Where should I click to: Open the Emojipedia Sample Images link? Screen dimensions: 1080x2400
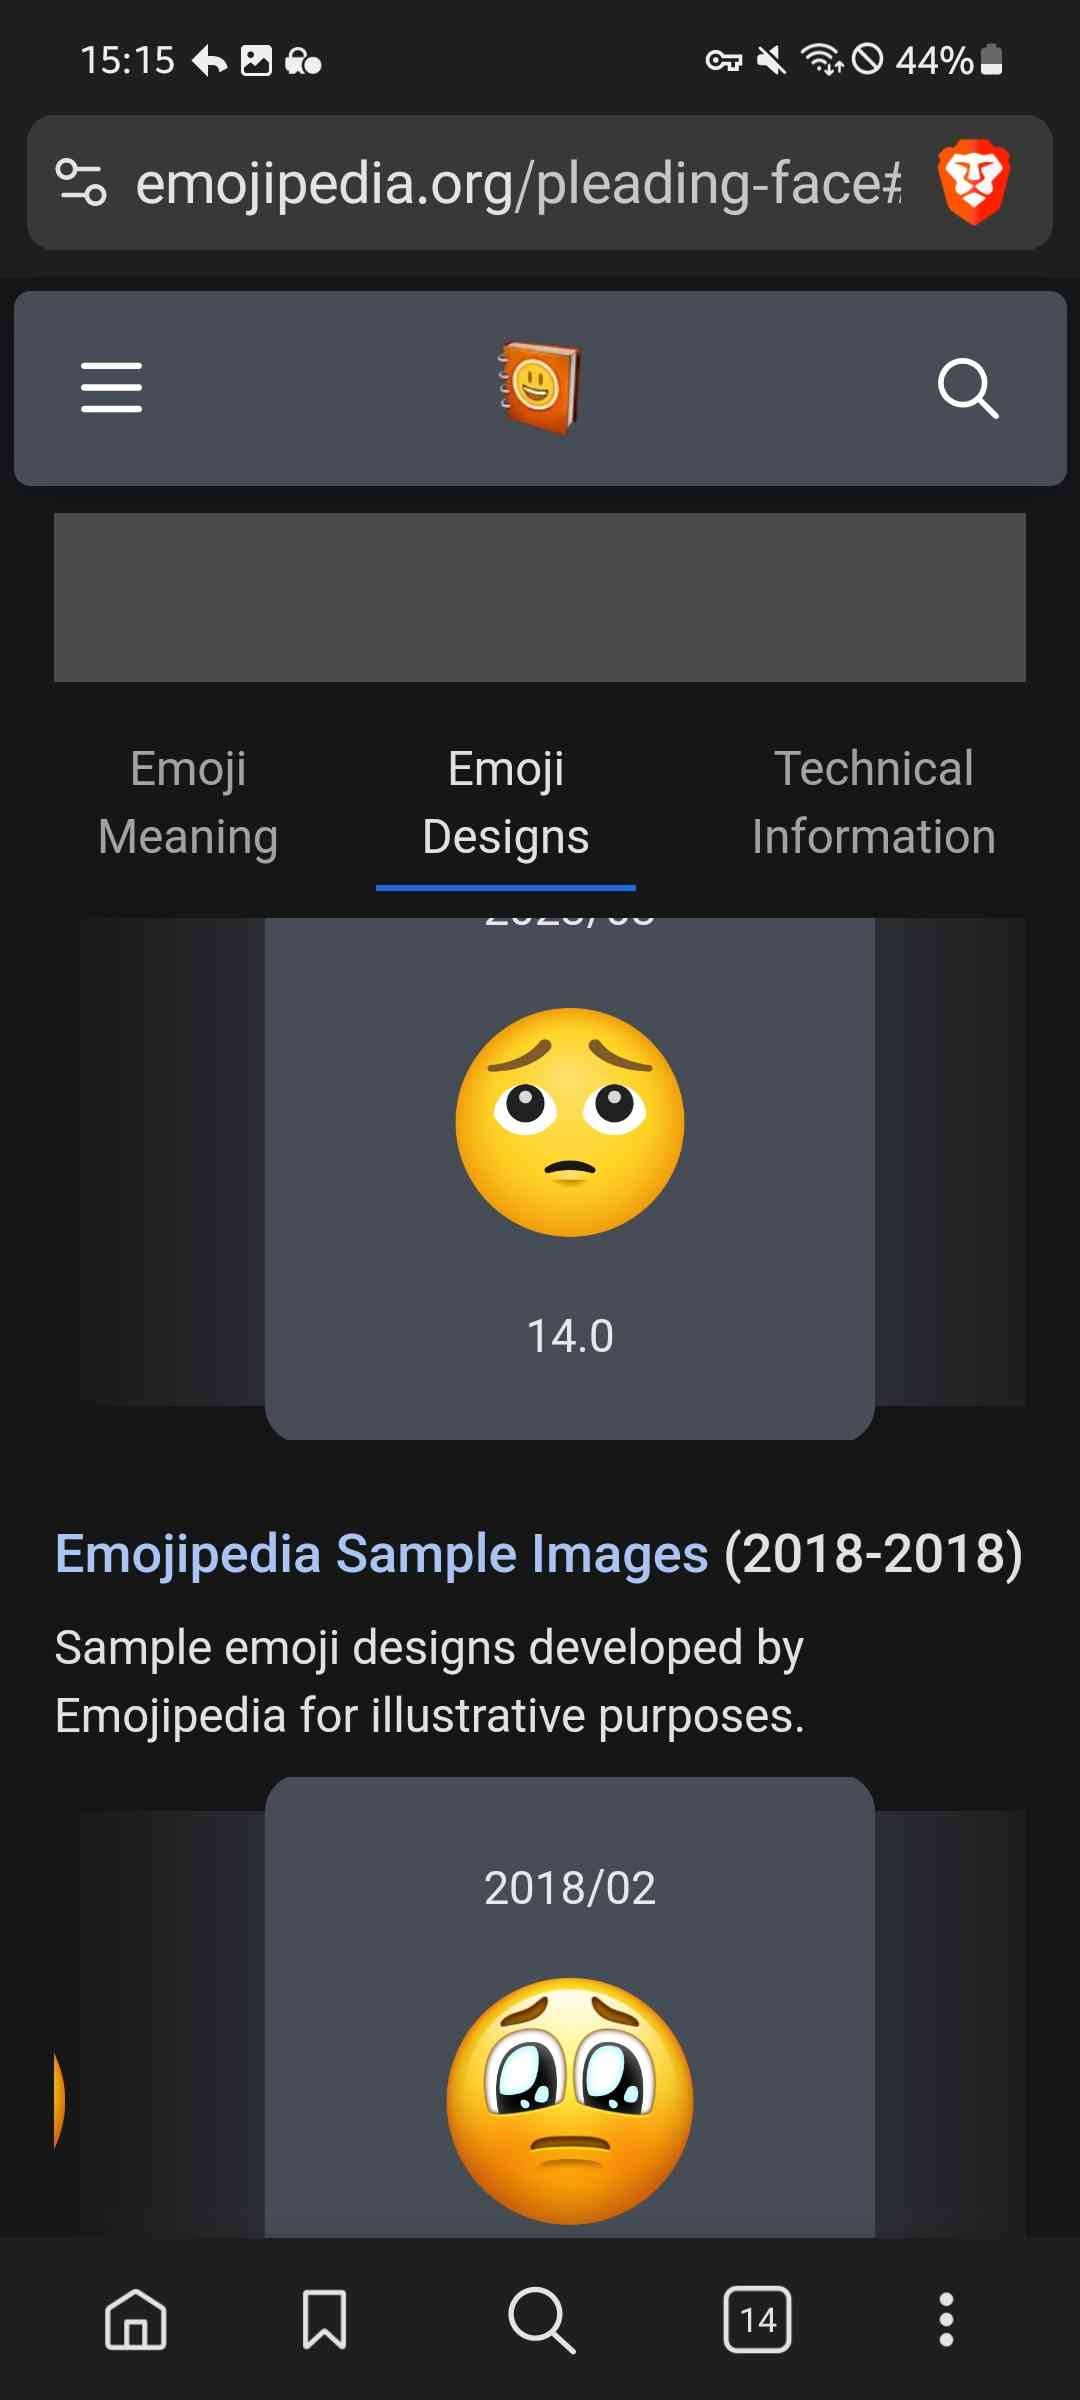click(381, 1554)
